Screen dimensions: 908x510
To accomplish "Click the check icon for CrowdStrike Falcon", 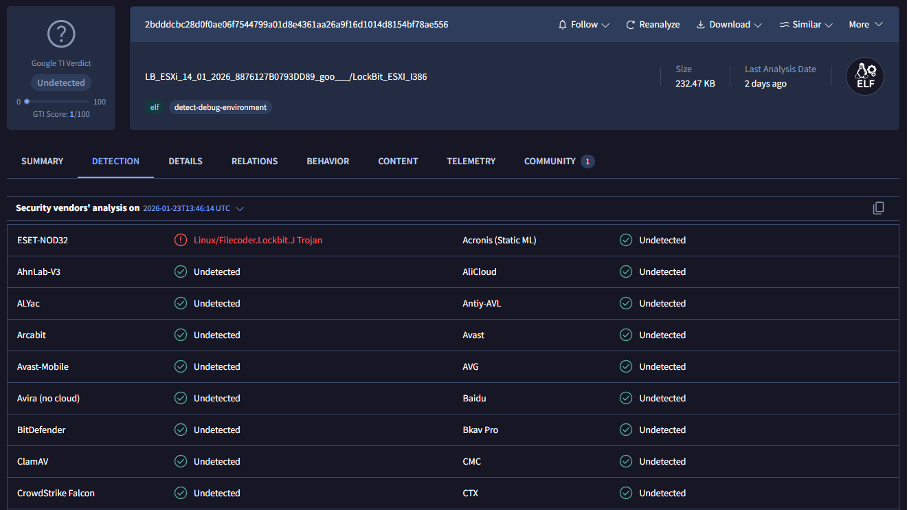I will (x=181, y=493).
